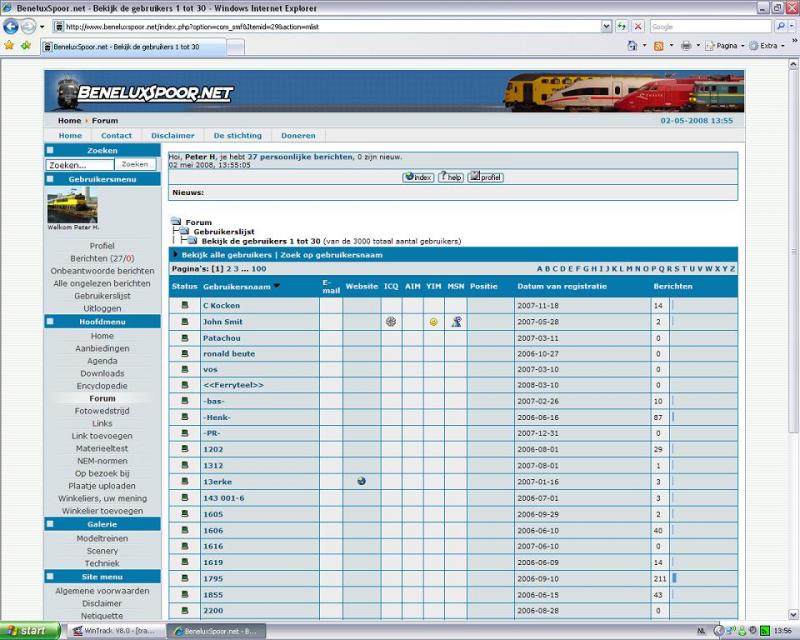Click the Stop loading red X icon
This screenshot has width=800, height=640.
click(x=638, y=26)
